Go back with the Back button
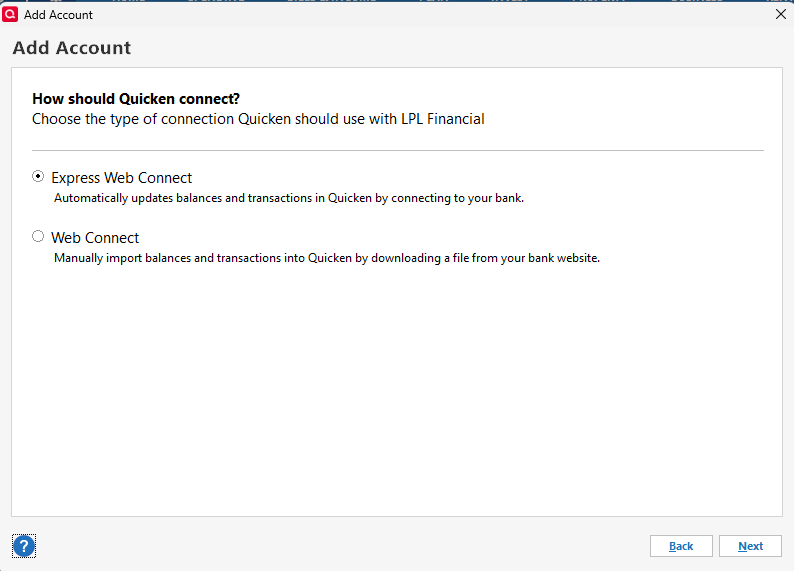 point(681,546)
